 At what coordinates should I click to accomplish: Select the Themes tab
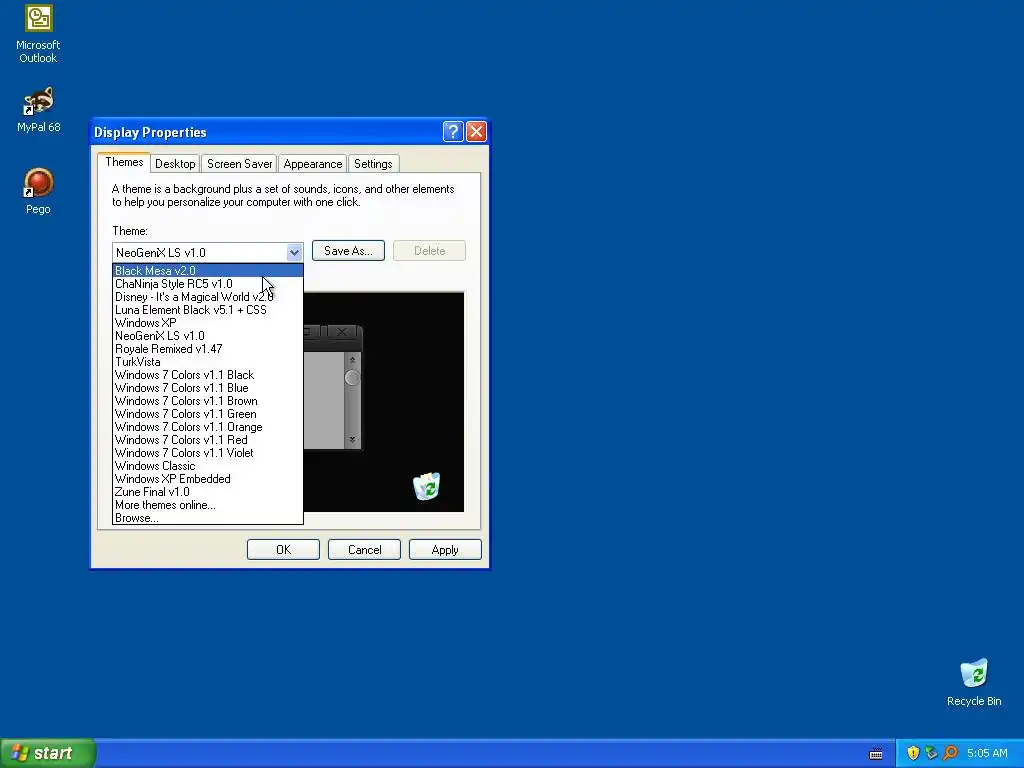[x=124, y=162]
